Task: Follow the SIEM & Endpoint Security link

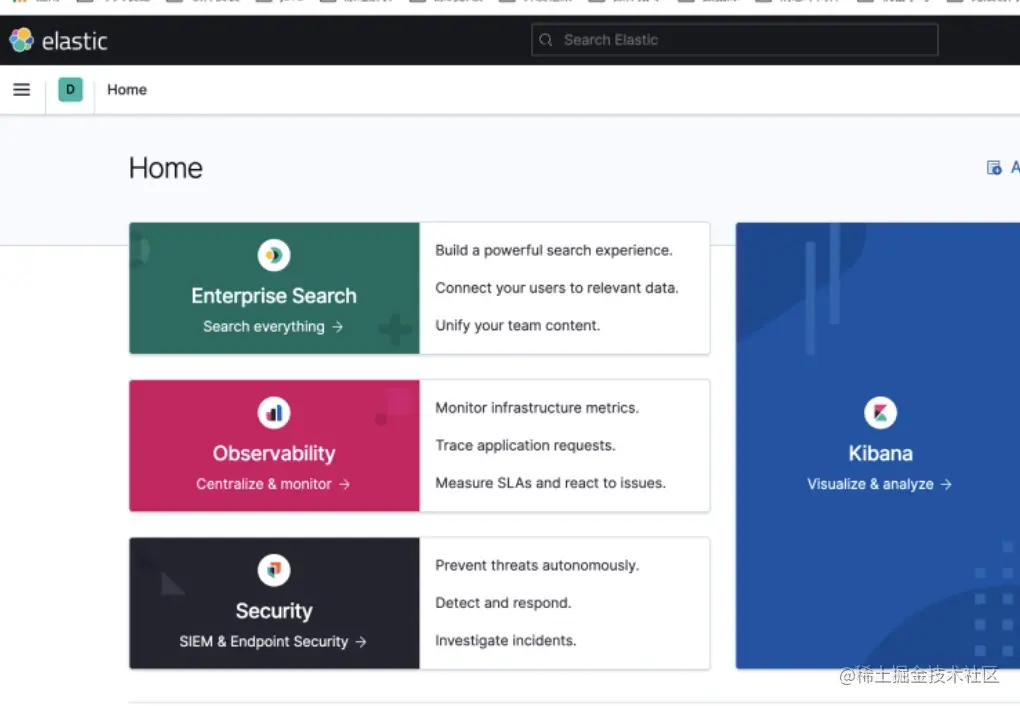Action: [273, 642]
